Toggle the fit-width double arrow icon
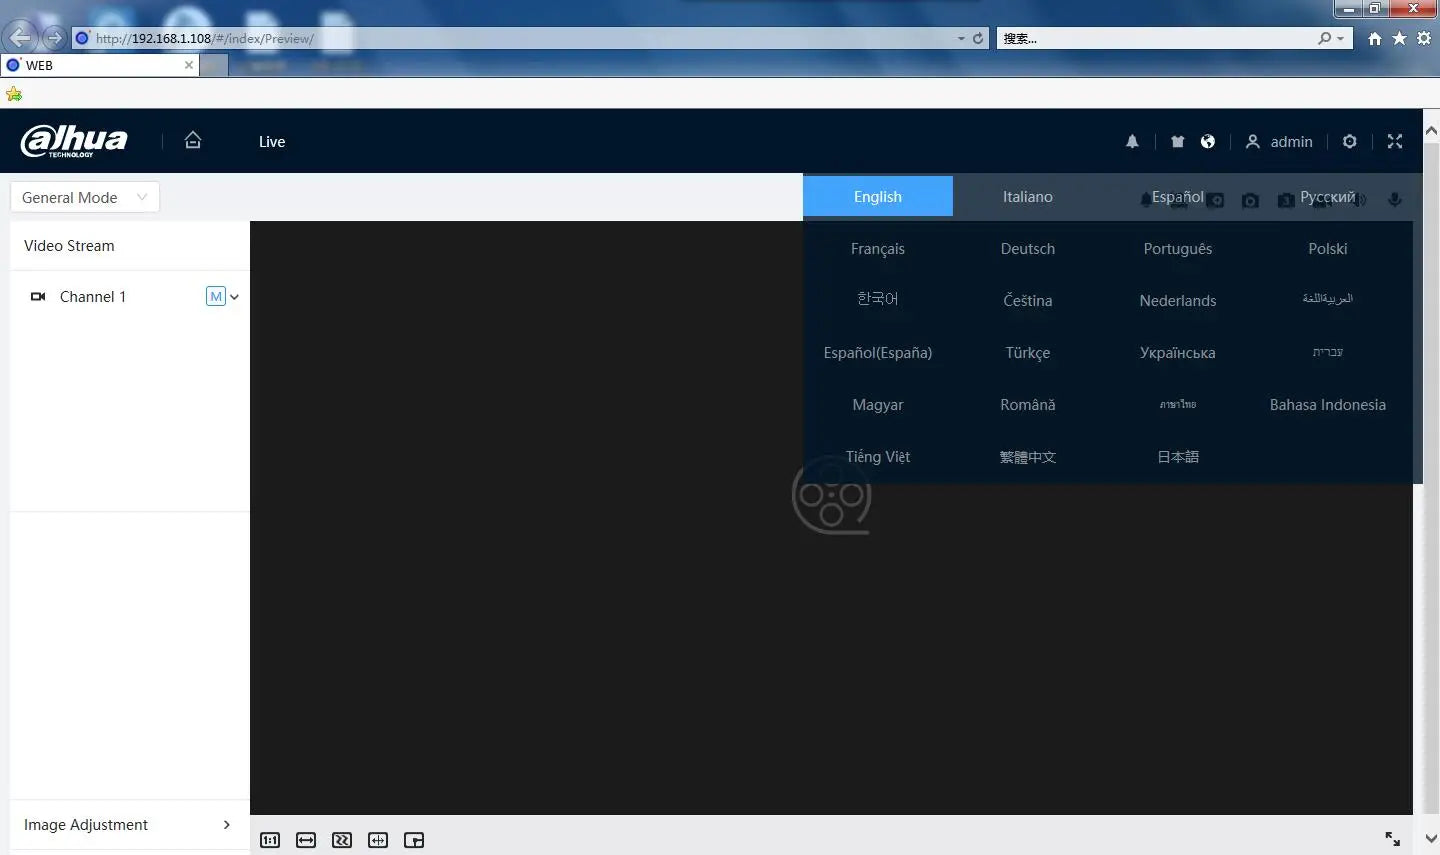 pyautogui.click(x=306, y=840)
